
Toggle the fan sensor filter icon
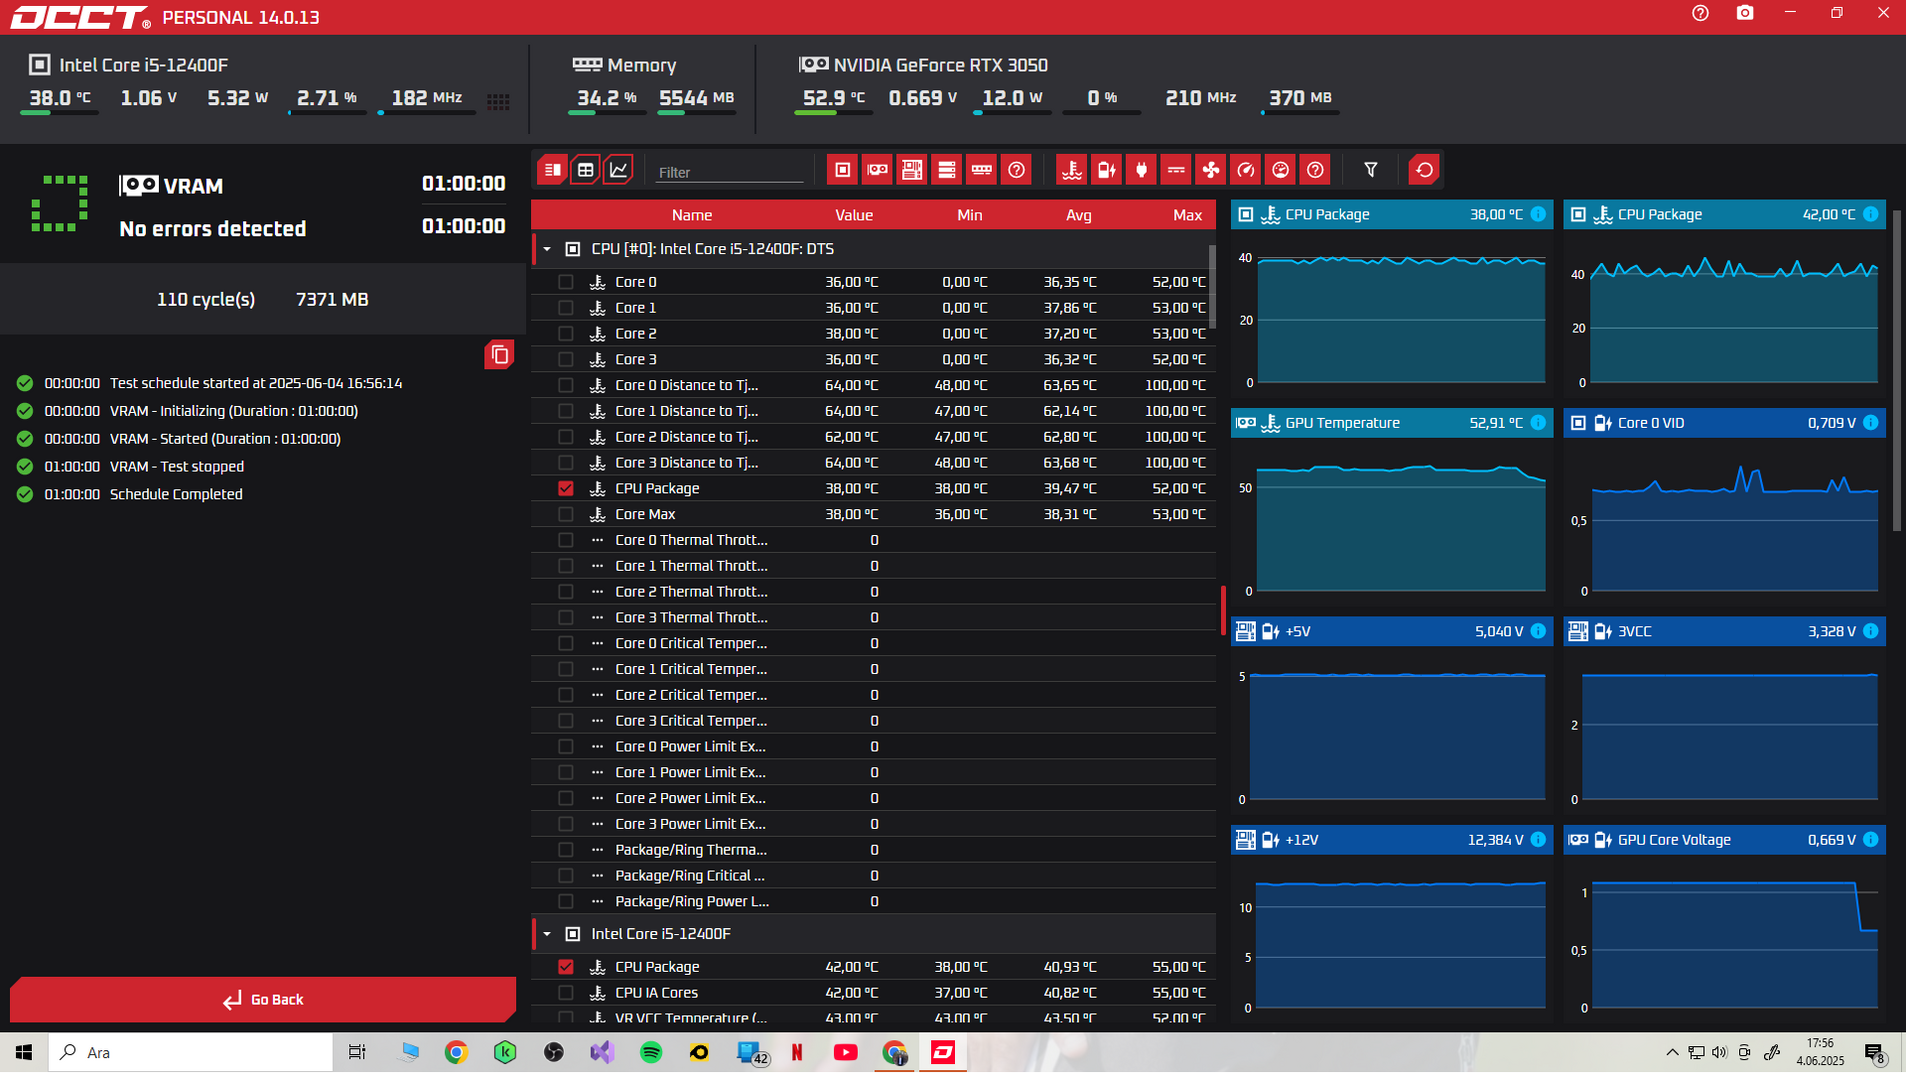(1211, 170)
